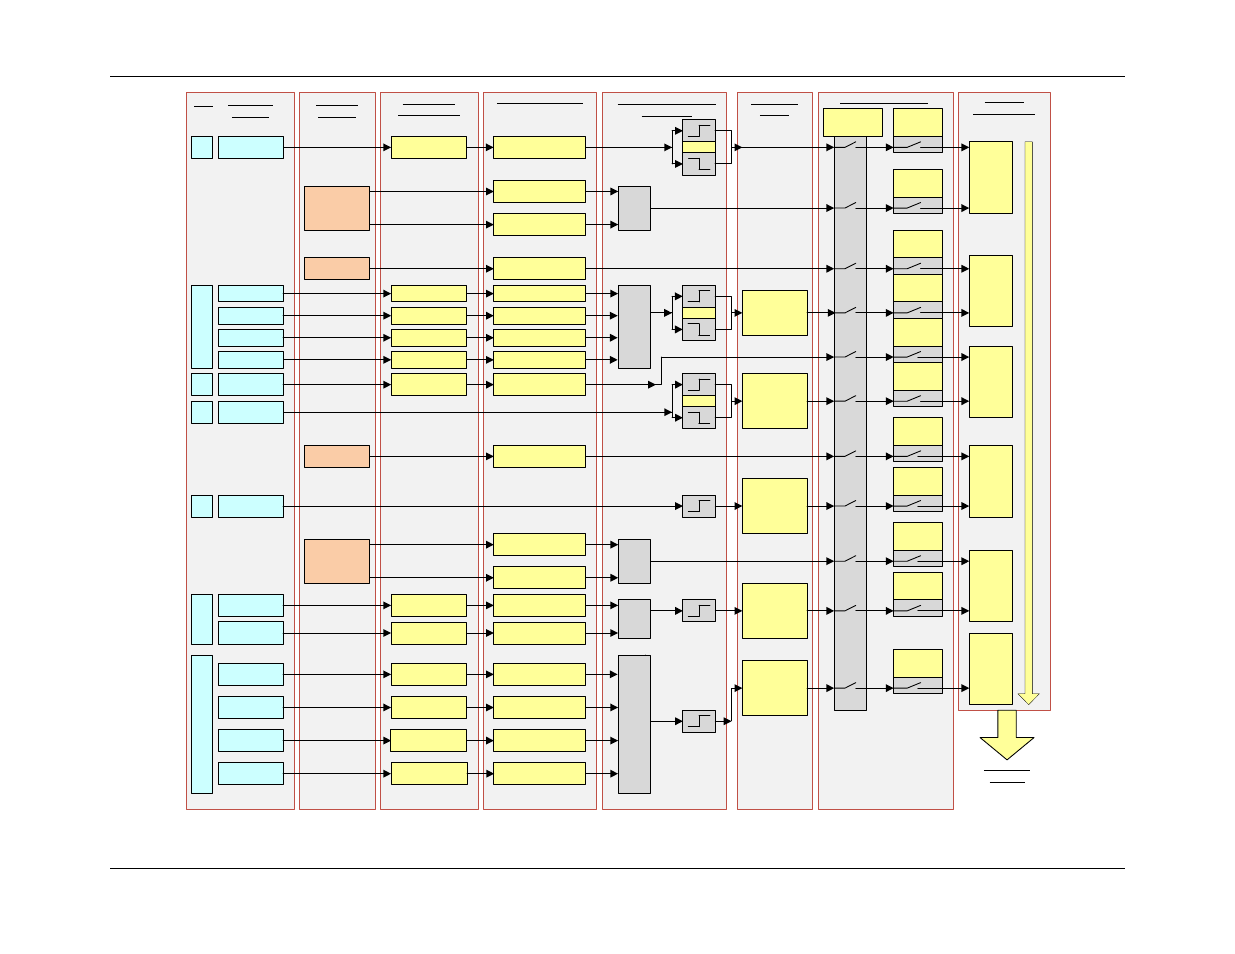Click the topmost falling-step threshold symbol
The height and width of the screenshot is (954, 1235).
click(x=699, y=164)
